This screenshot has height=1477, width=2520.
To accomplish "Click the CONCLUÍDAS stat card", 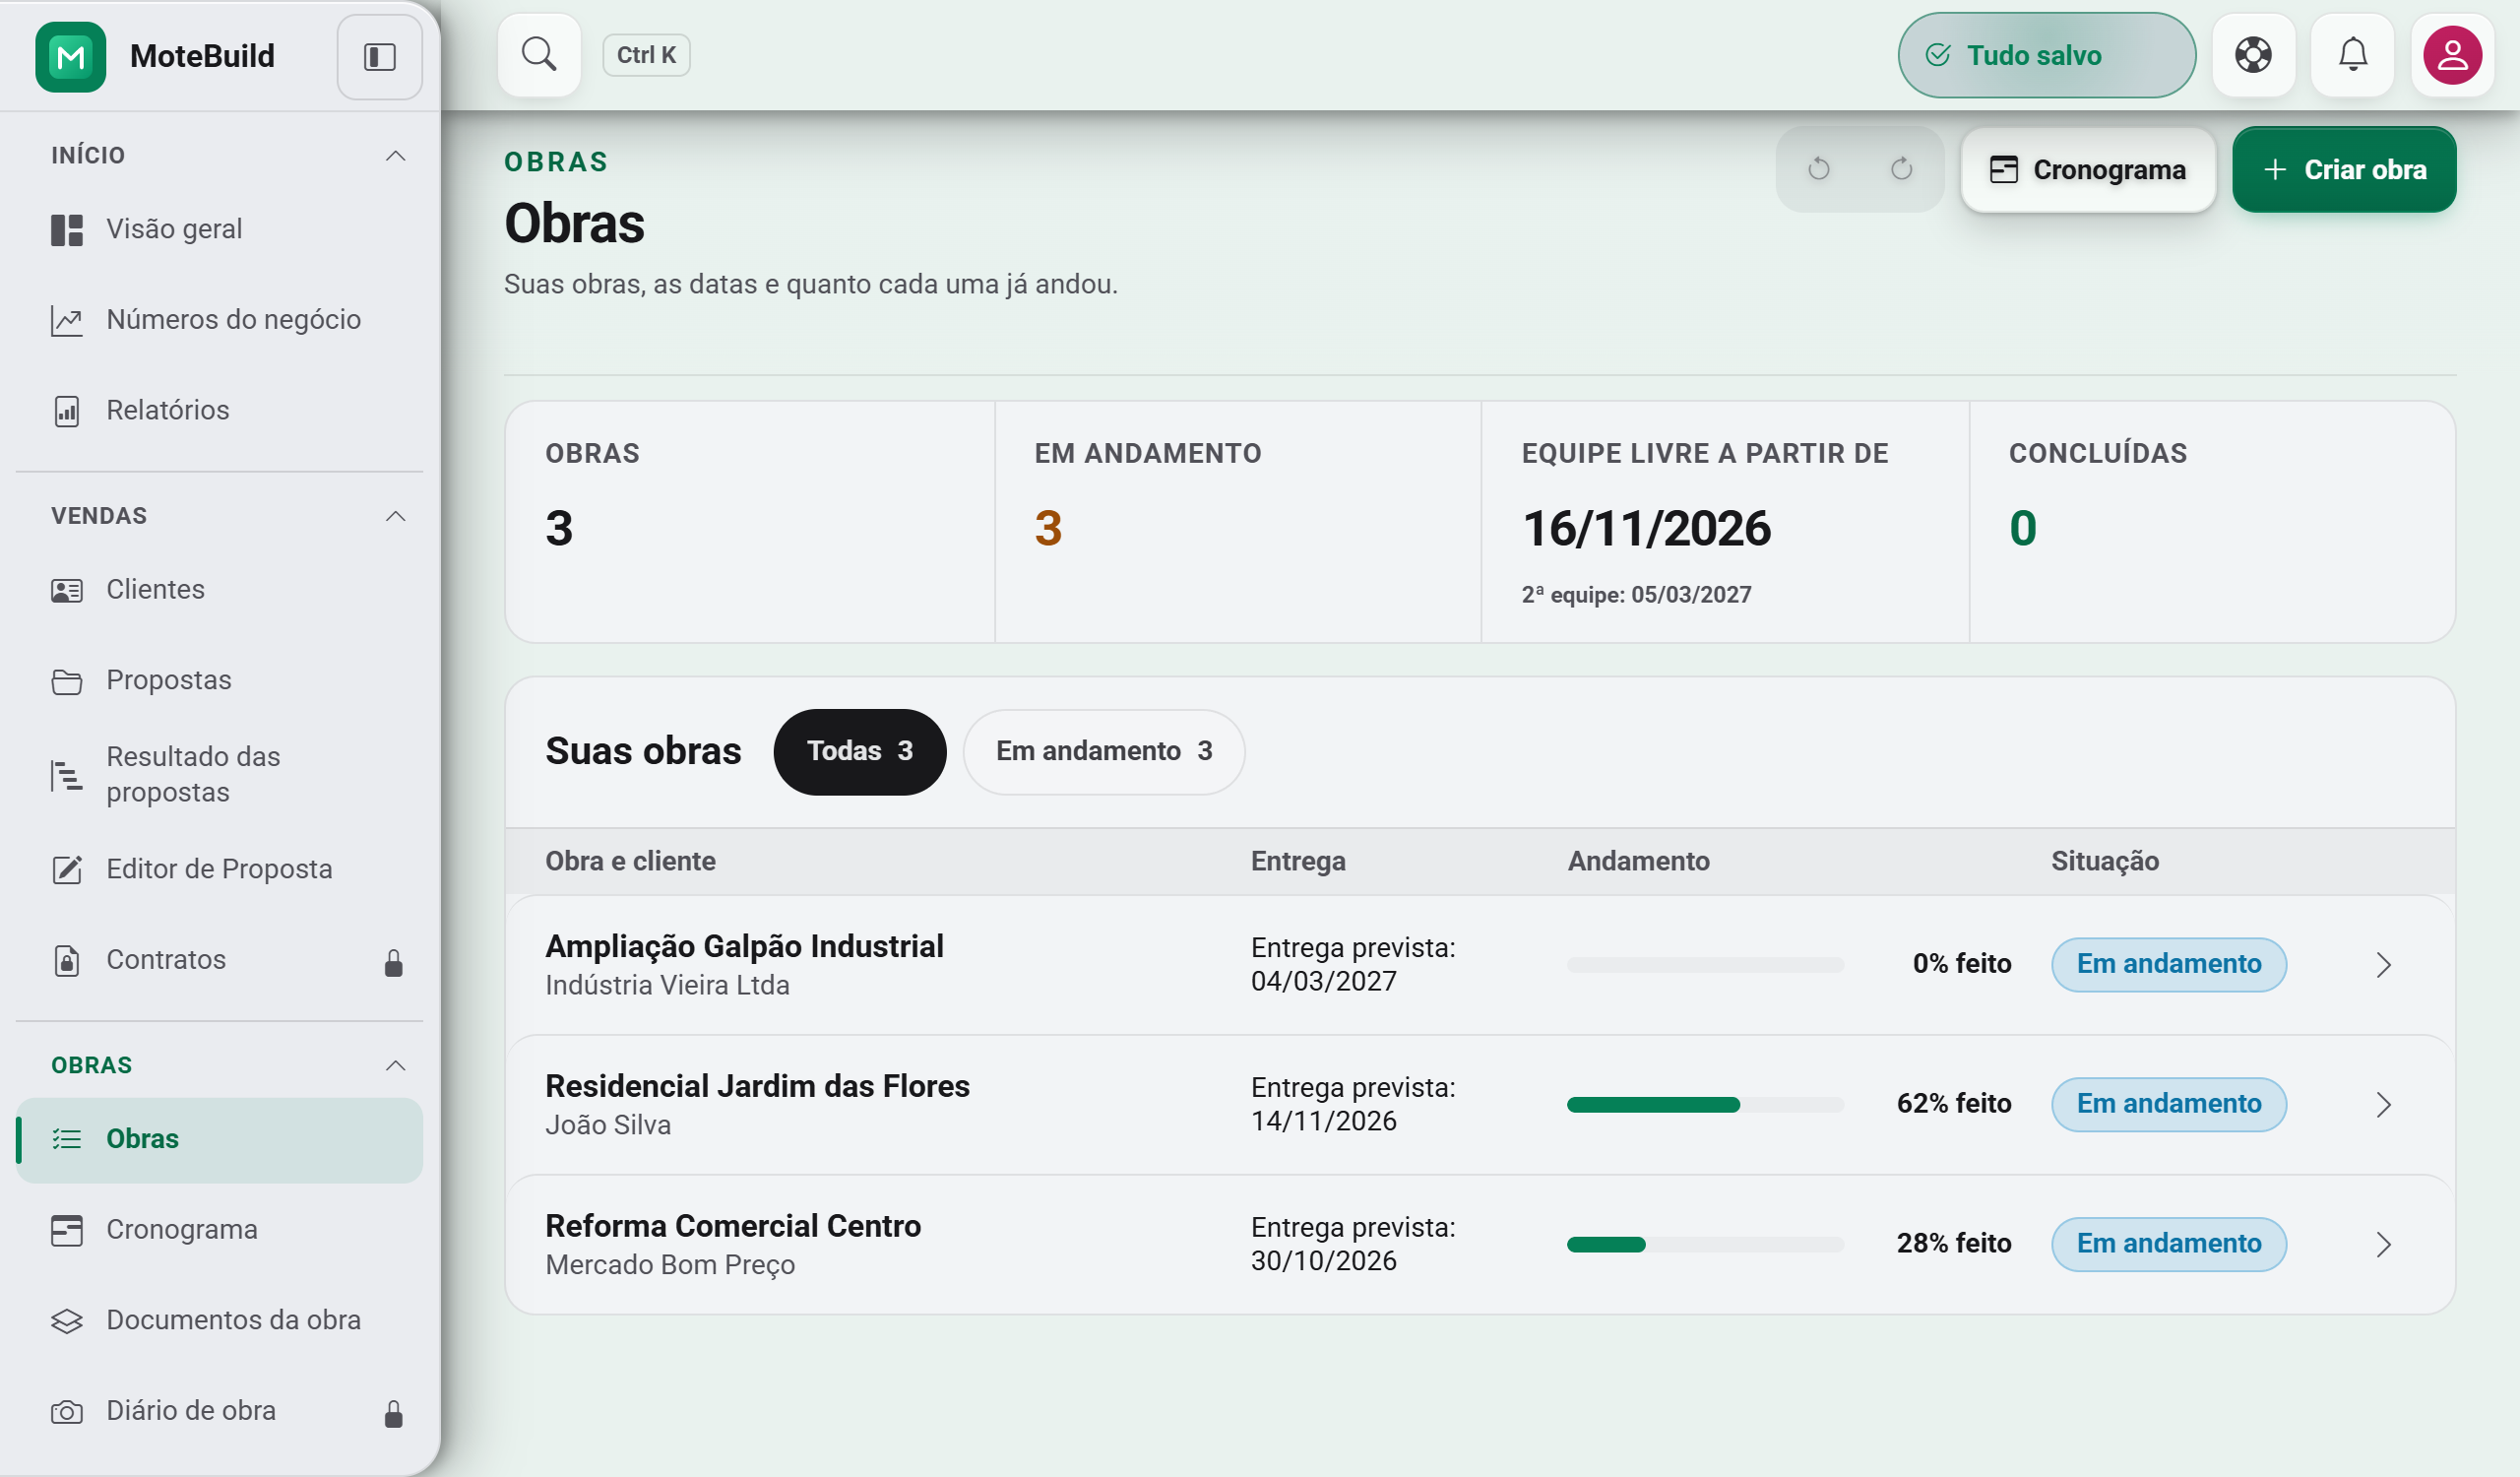I will 2212,522.
